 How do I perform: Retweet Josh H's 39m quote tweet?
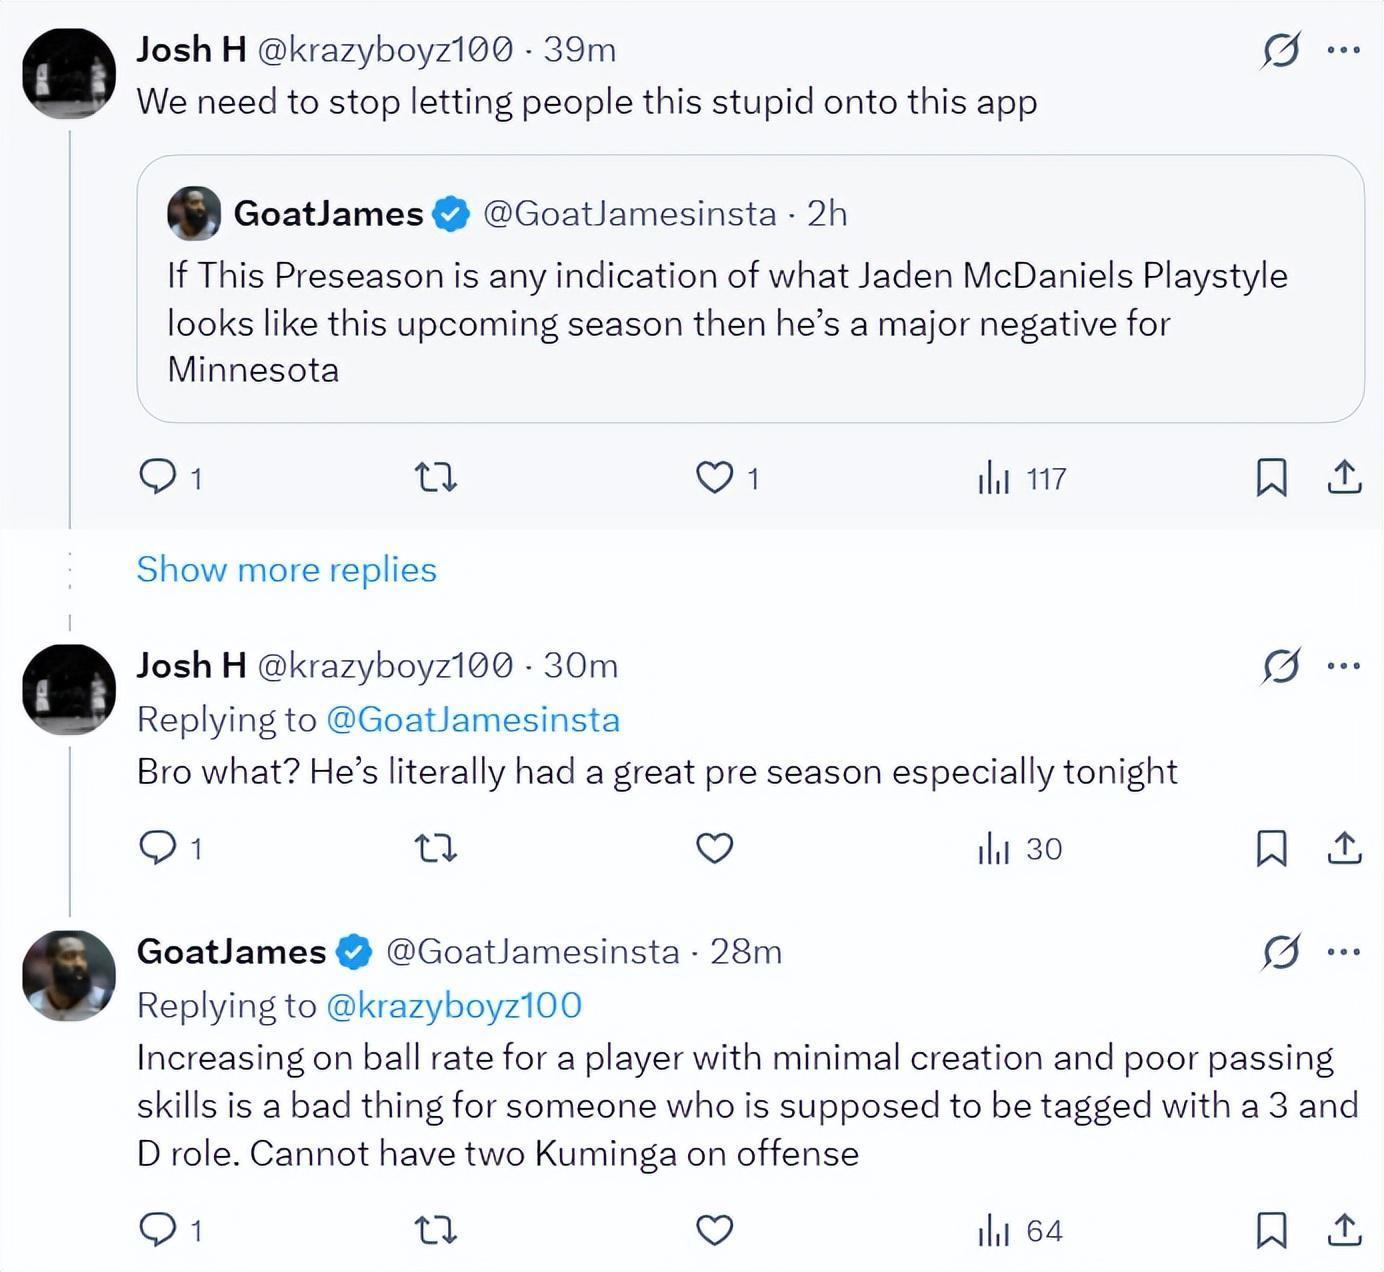(436, 478)
